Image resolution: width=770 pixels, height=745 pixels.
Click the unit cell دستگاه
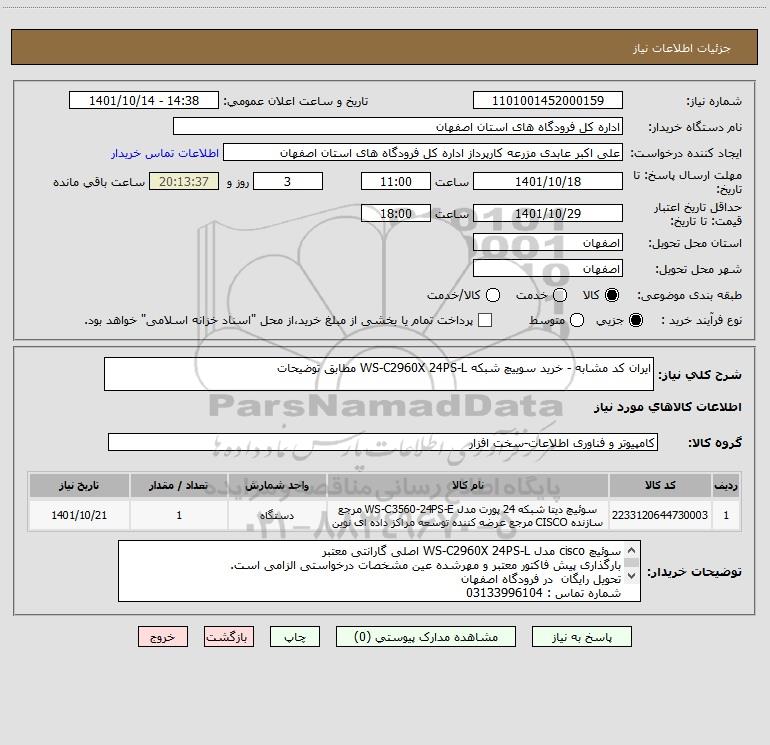(277, 515)
